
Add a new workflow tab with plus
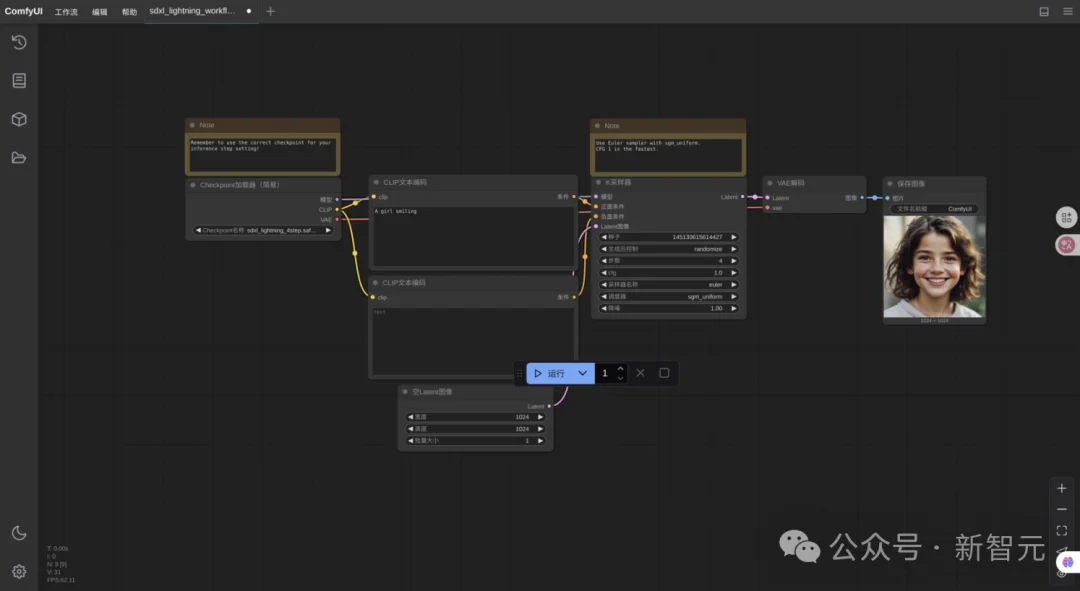[x=271, y=11]
